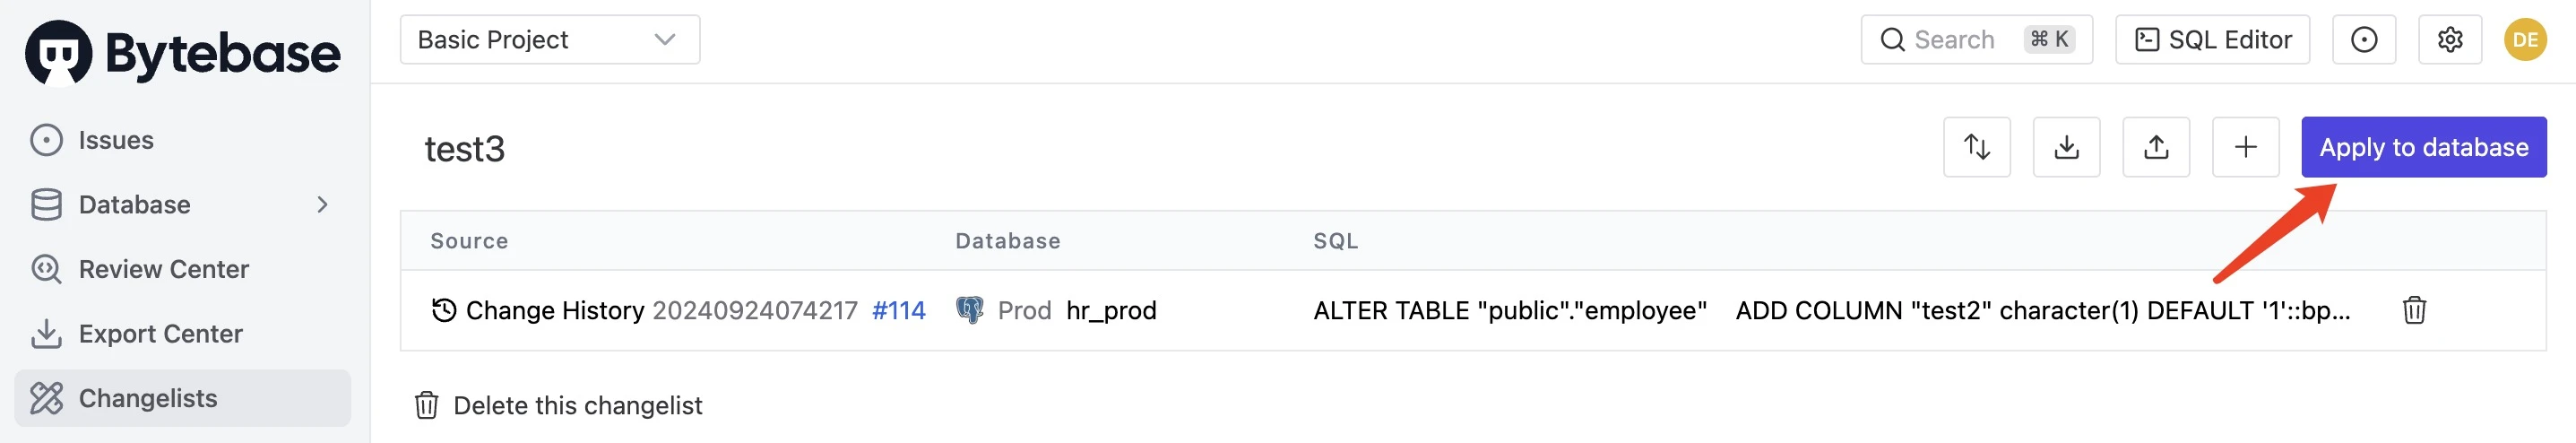This screenshot has height=443, width=2576.
Task: Expand the Database sidebar chevron
Action: (322, 205)
